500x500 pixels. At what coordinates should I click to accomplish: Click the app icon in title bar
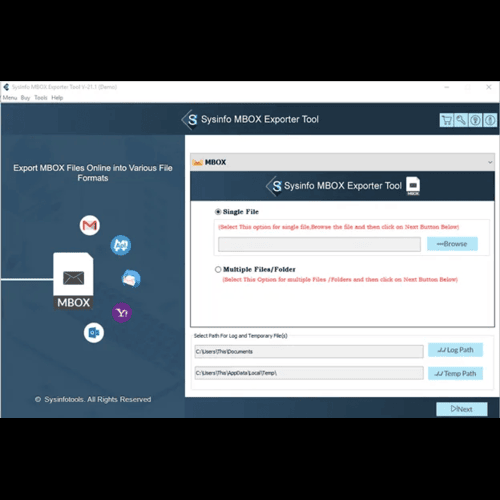pos(6,87)
